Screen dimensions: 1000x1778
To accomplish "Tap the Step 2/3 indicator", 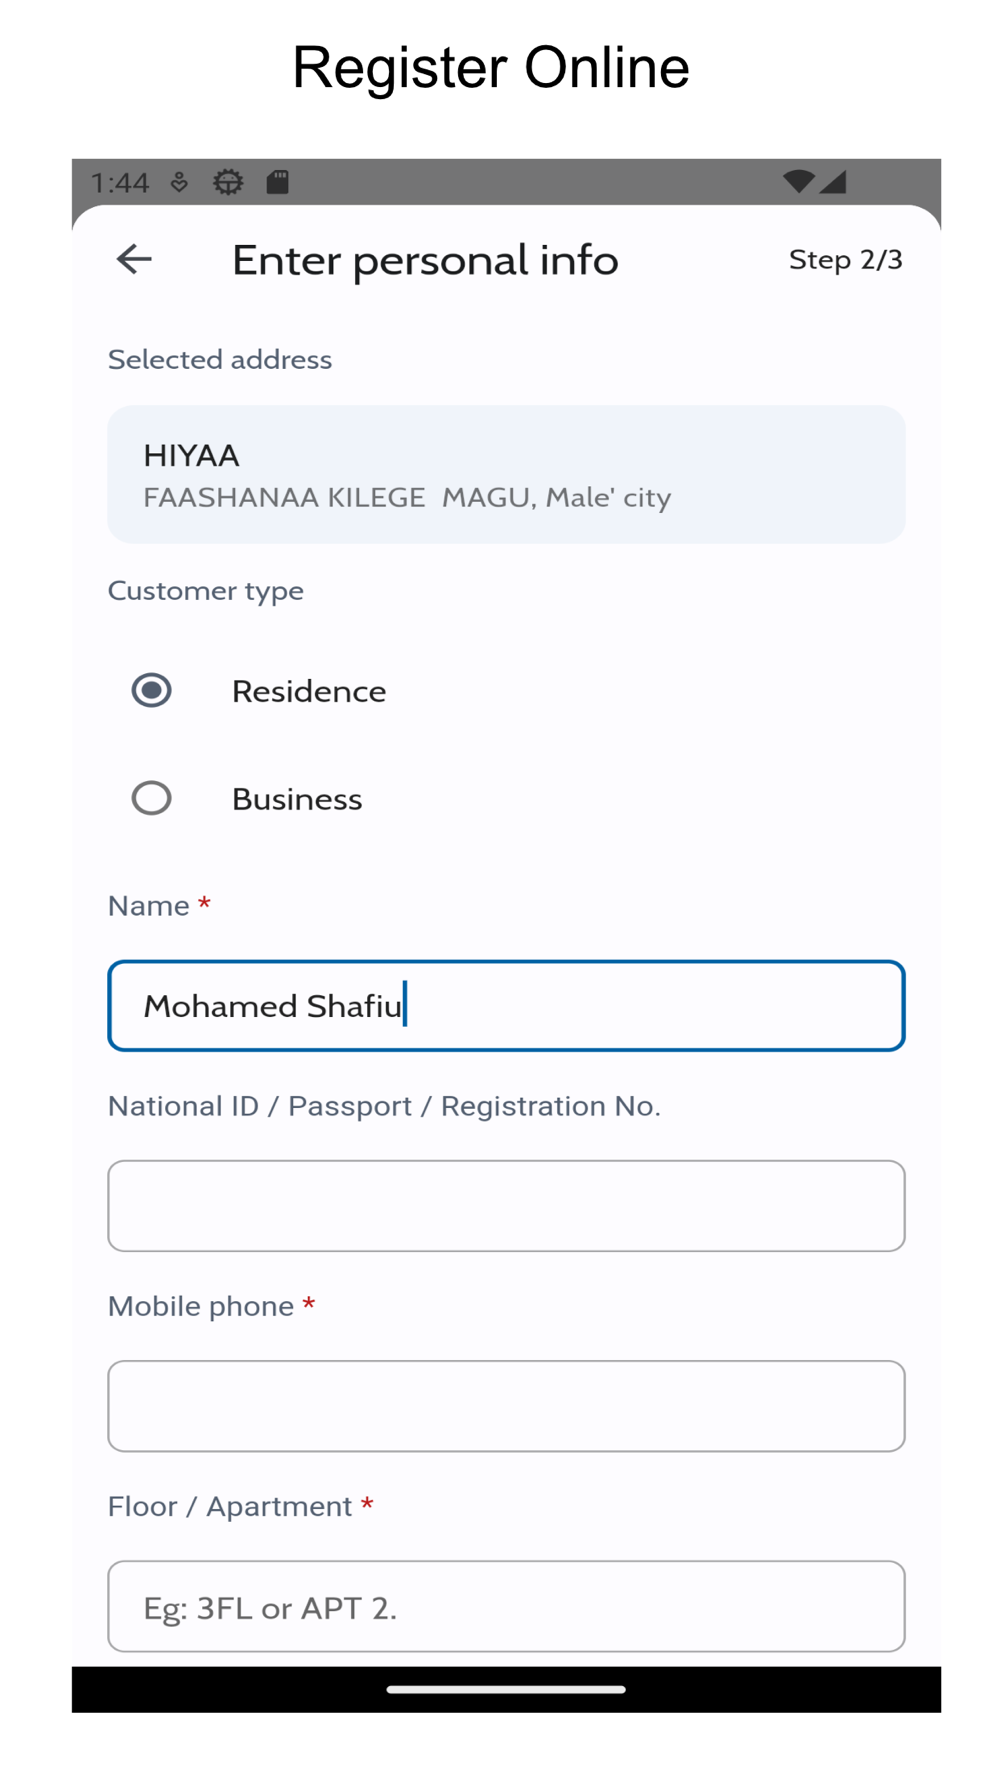I will [x=845, y=260].
